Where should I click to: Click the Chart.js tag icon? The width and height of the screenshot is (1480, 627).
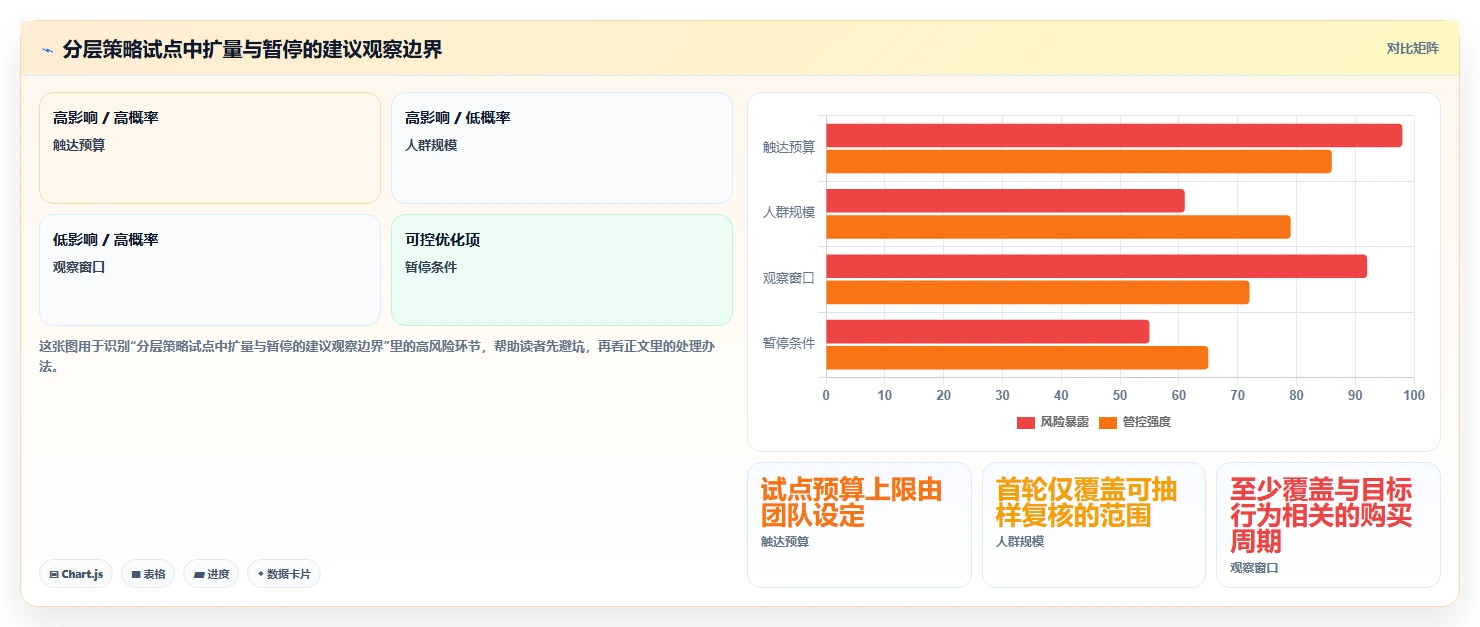pos(54,574)
